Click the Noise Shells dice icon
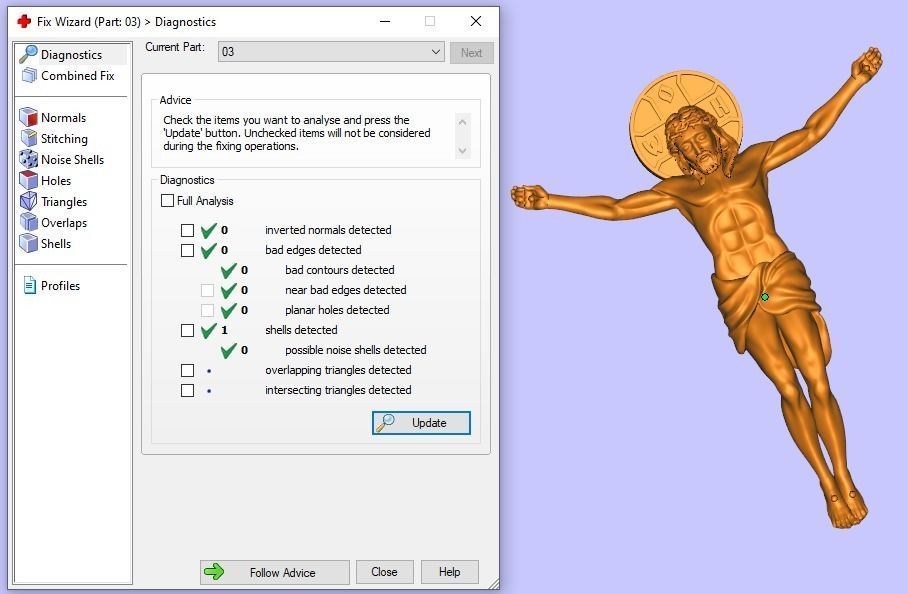This screenshot has height=594, width=908. (28, 159)
